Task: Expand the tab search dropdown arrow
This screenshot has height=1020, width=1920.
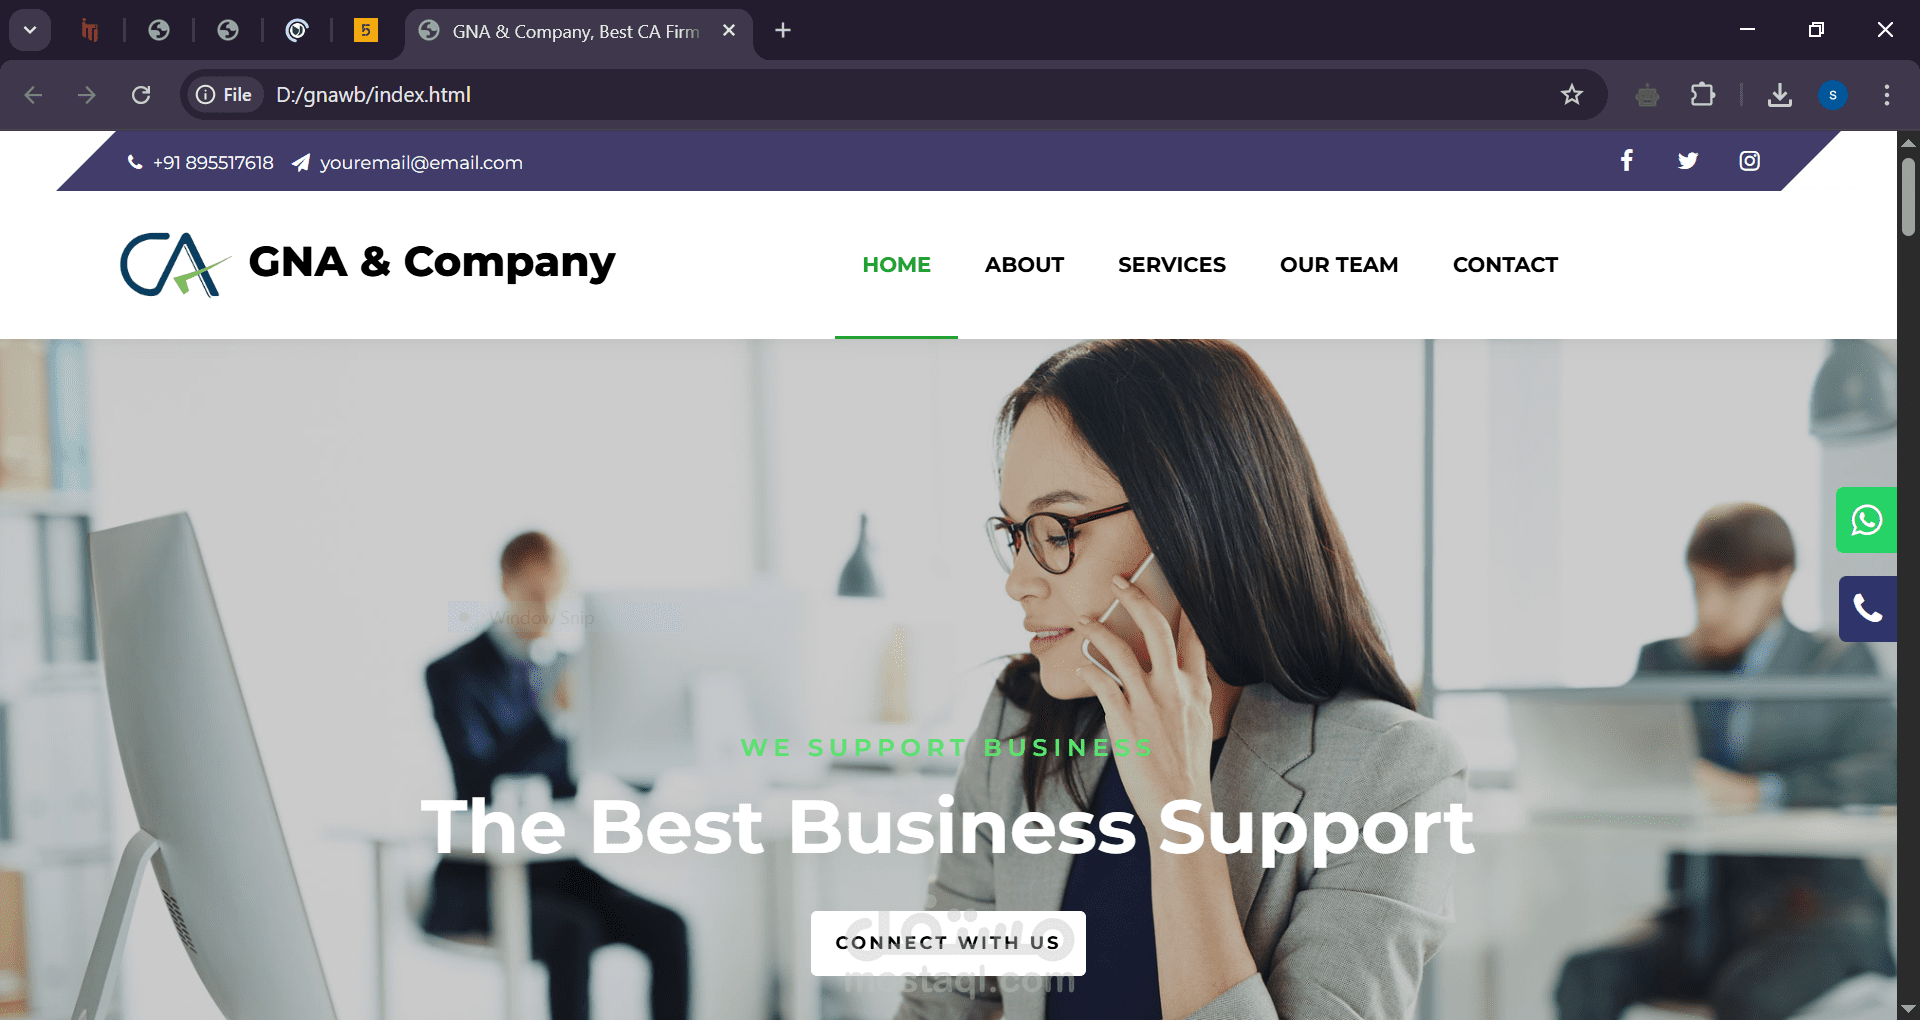Action: point(30,30)
